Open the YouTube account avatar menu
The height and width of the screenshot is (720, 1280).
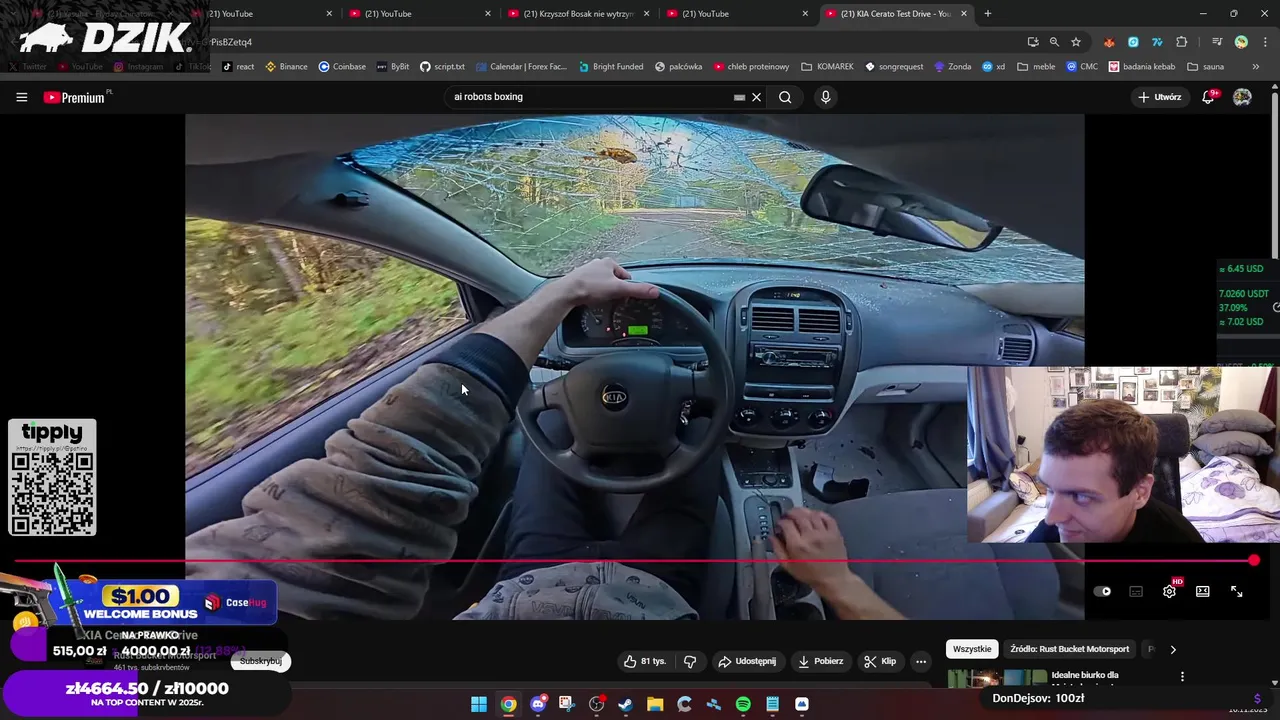pyautogui.click(x=1242, y=97)
